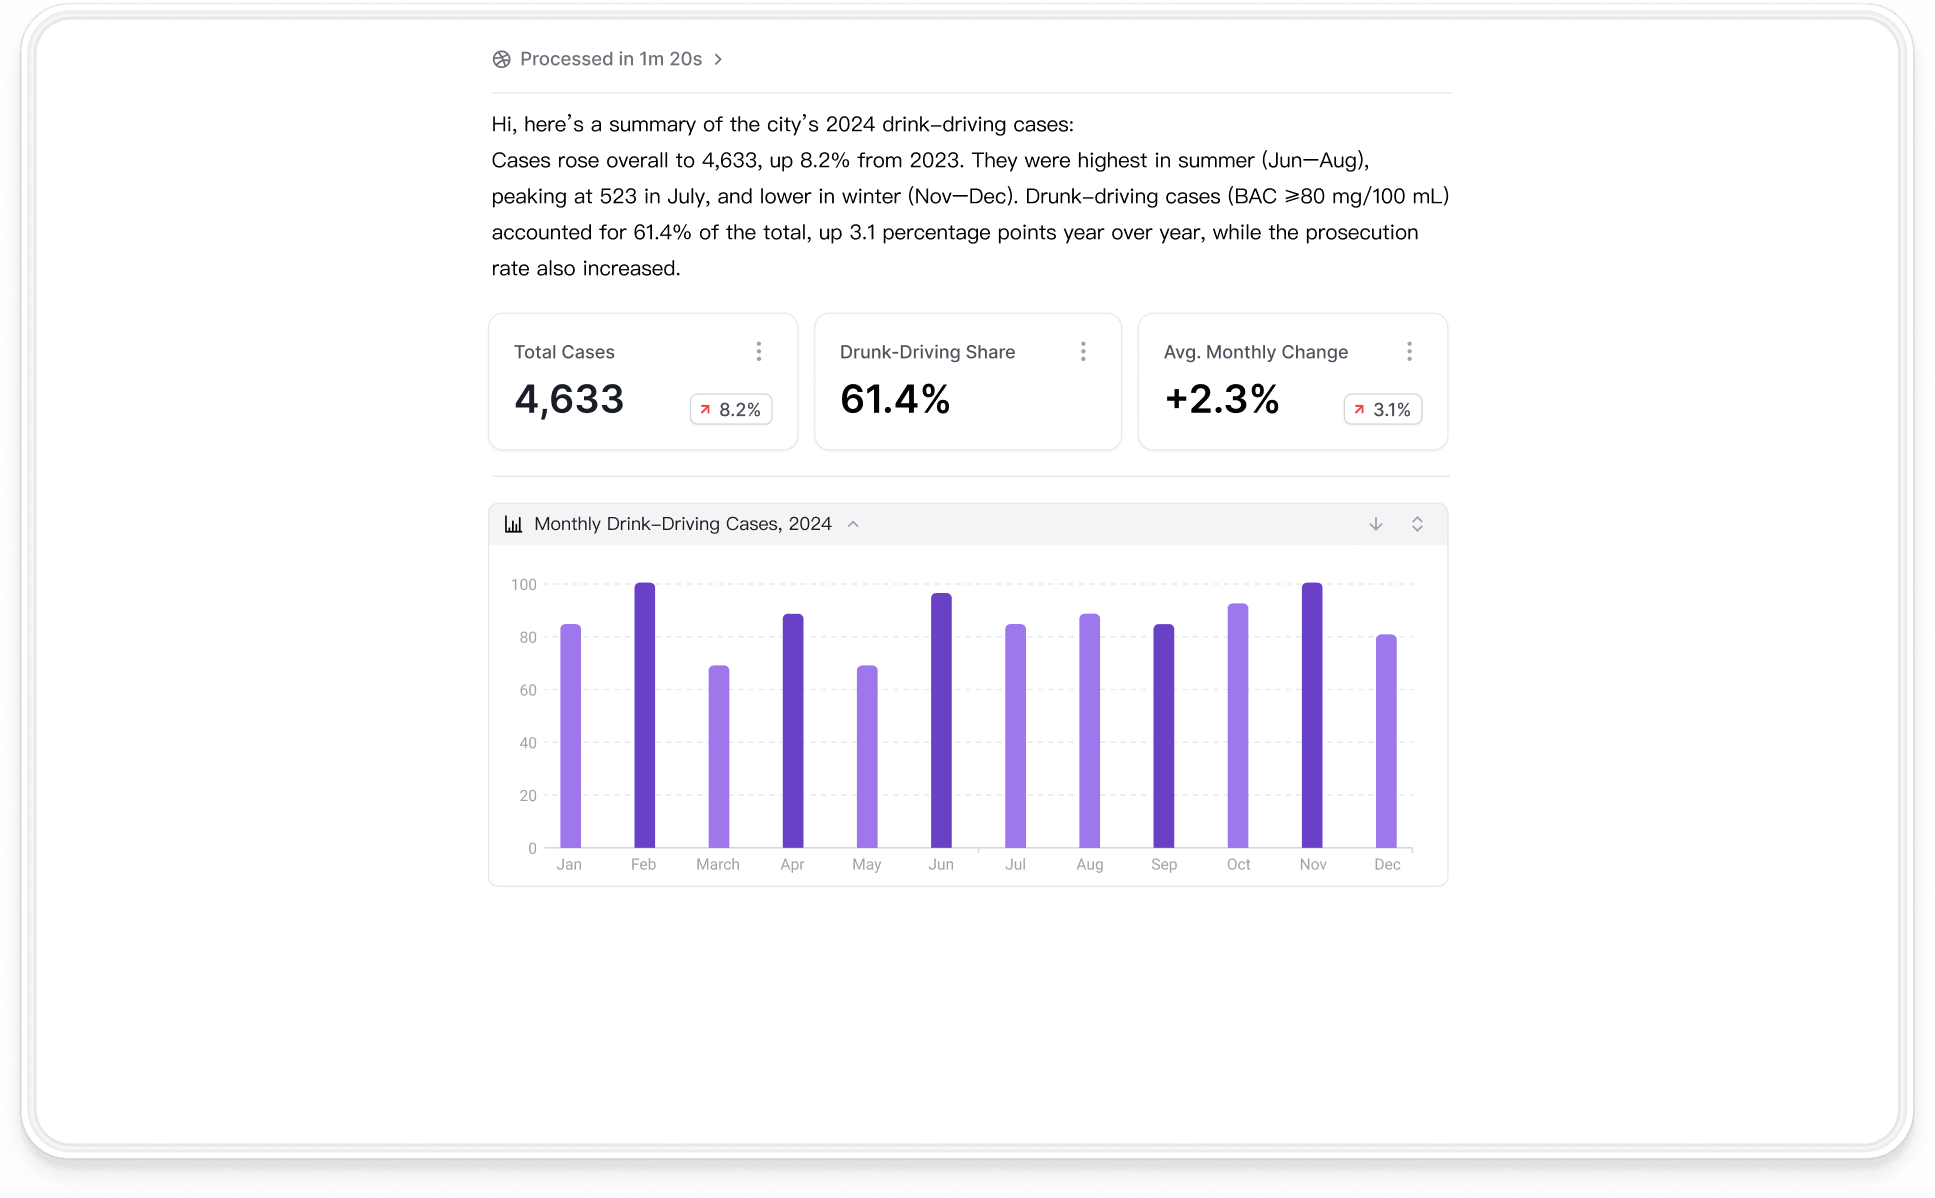This screenshot has width=1935, height=1198.
Task: Collapse the Monthly Drink-Driving Cases chart chevron
Action: point(853,524)
